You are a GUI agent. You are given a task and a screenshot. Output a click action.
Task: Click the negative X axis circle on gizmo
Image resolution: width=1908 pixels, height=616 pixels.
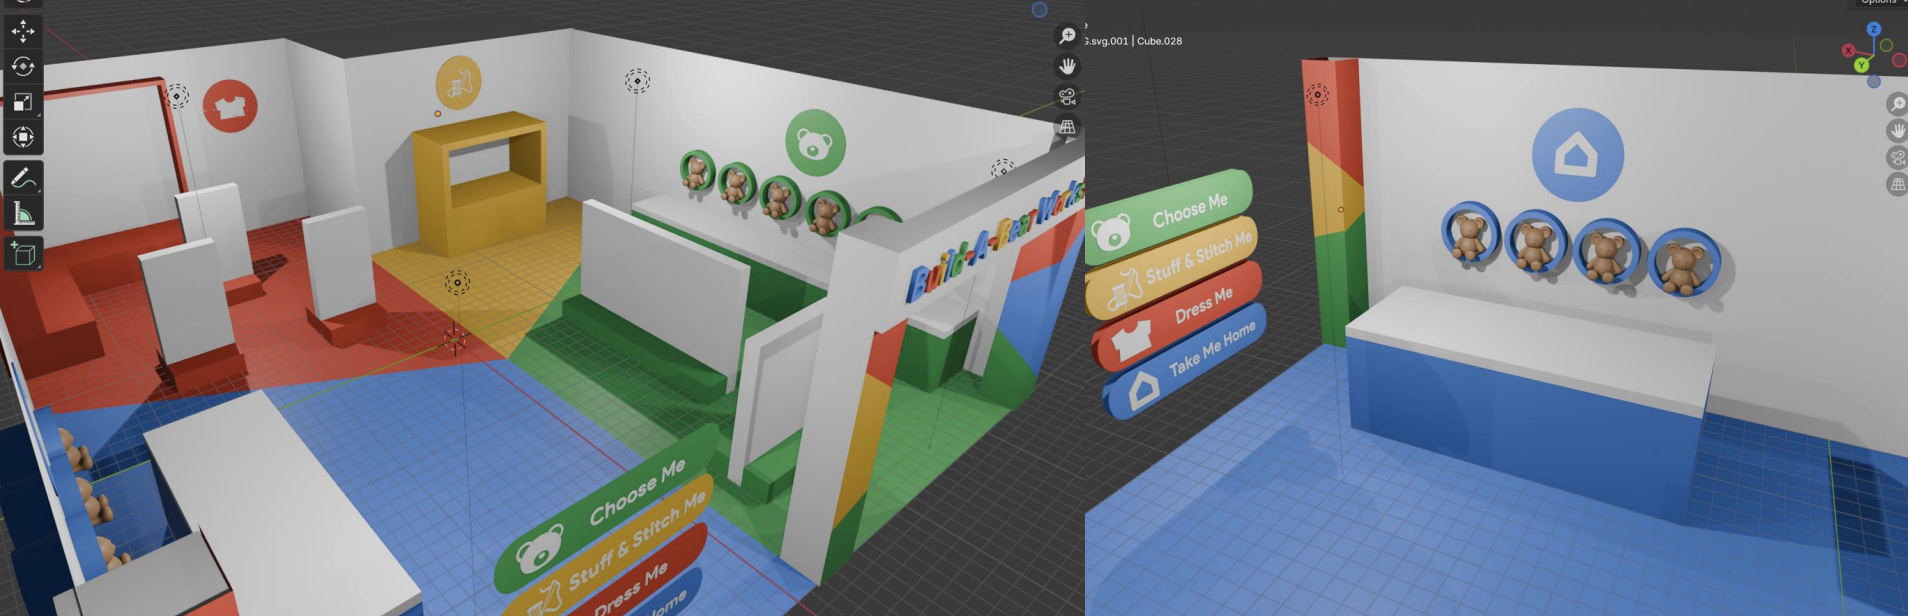[1899, 60]
